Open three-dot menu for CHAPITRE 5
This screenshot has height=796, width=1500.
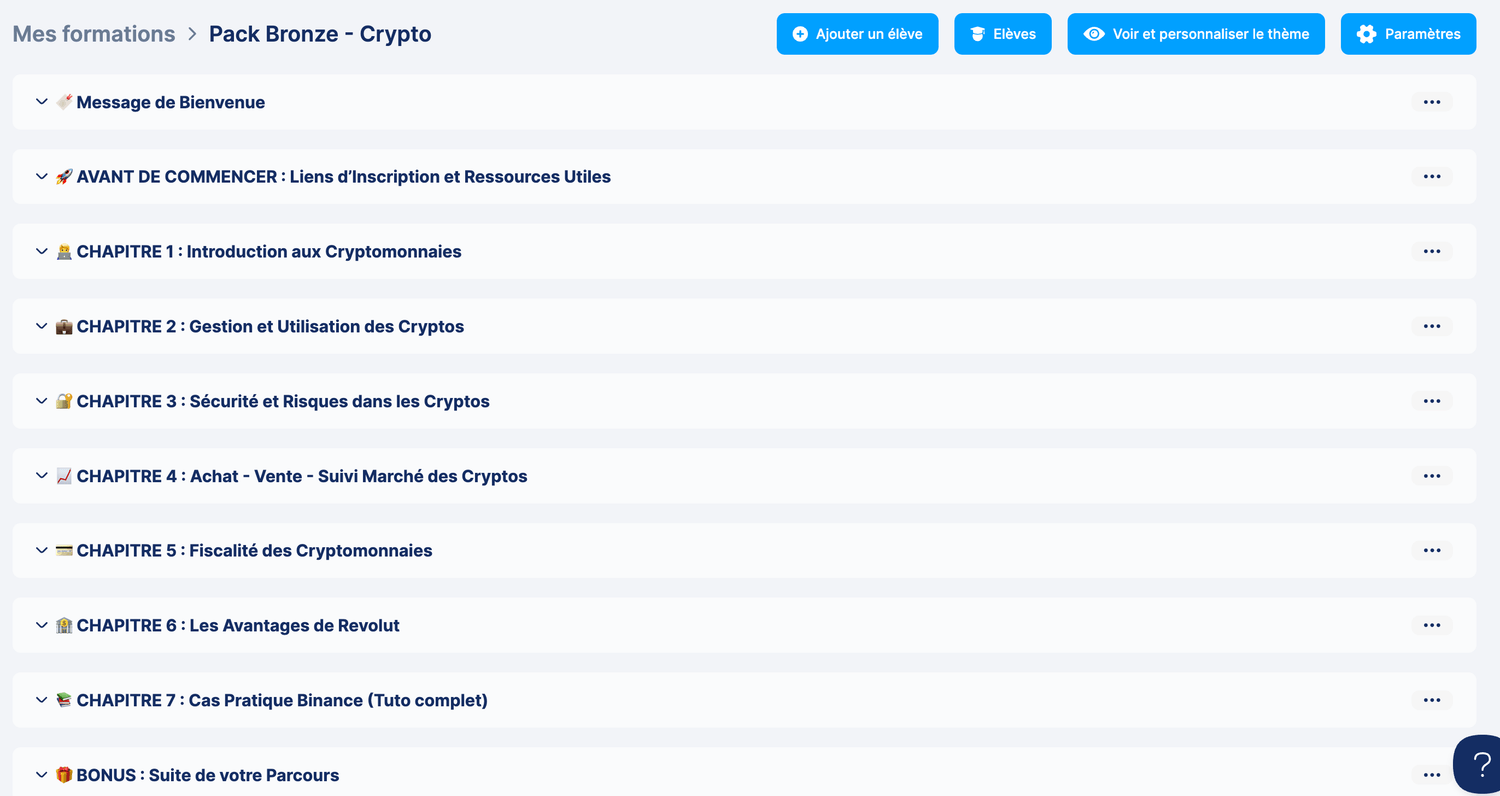[x=1432, y=551]
